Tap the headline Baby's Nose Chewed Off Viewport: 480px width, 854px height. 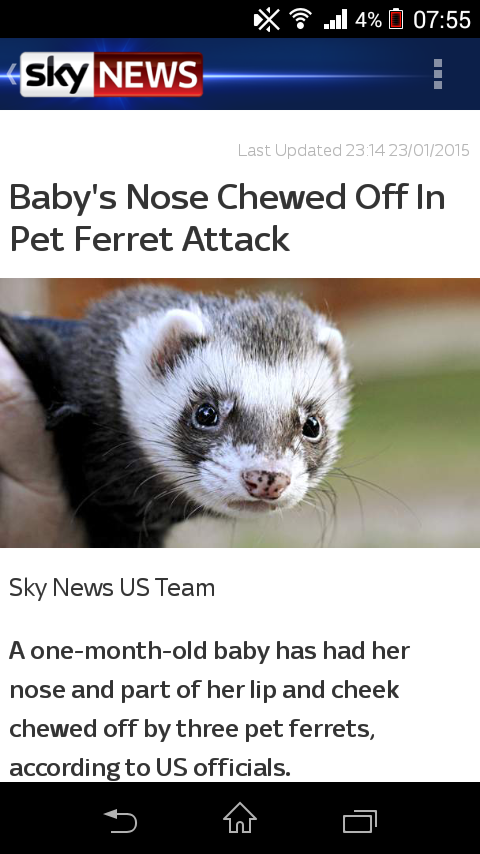(228, 218)
